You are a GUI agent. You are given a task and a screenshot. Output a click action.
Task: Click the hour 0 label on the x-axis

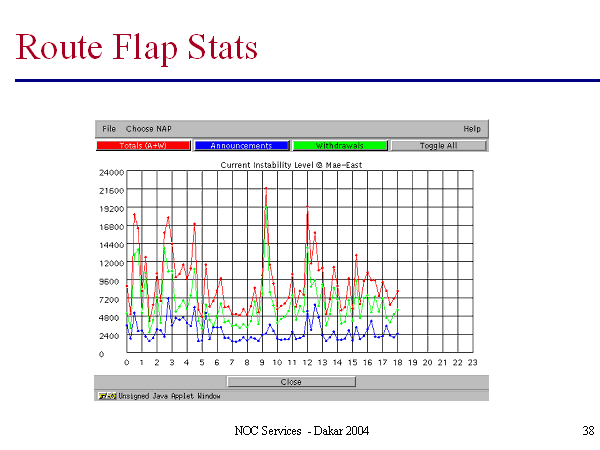click(126, 362)
